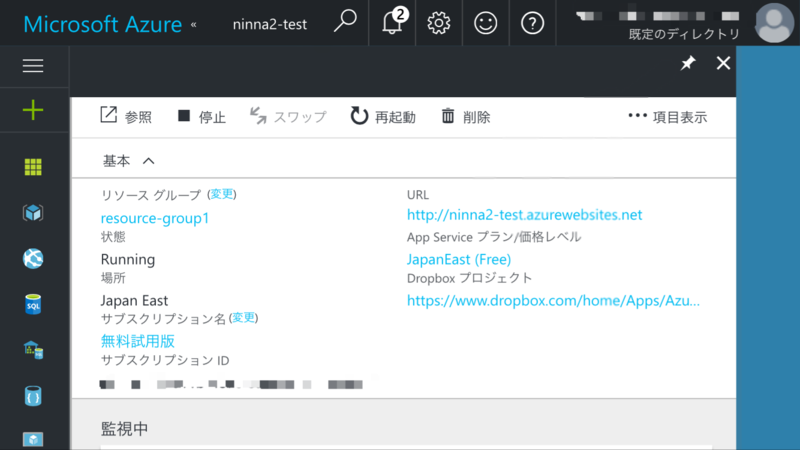Screen dimensions: 800x450
Task: Pin this blade to dashboard
Action: (688, 63)
